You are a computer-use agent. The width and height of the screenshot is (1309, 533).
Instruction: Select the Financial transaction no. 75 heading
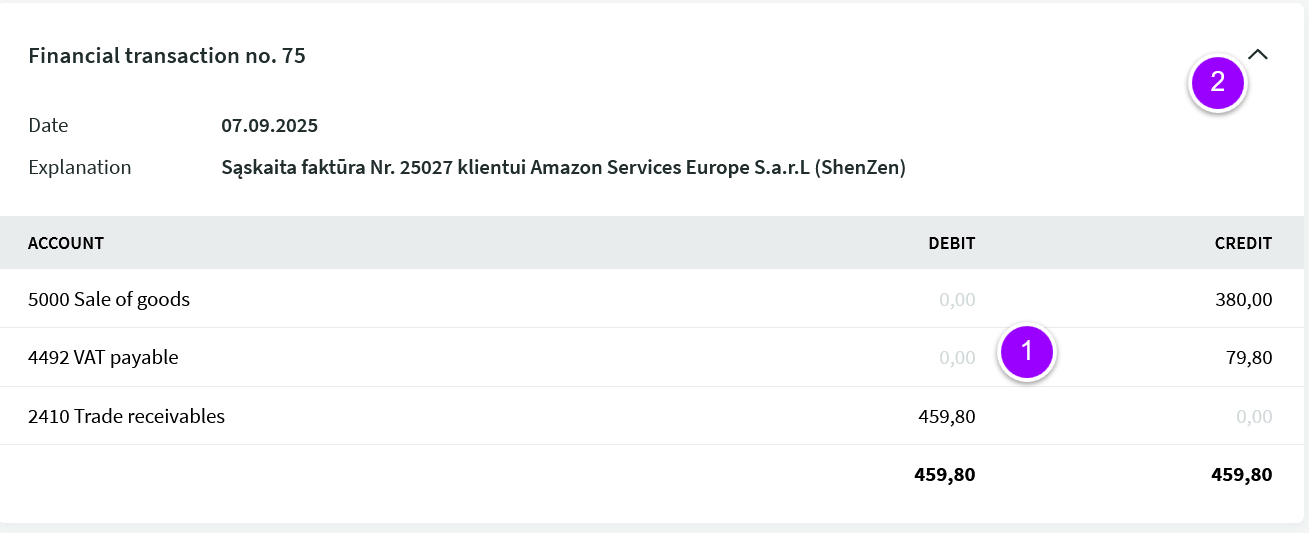coord(167,56)
